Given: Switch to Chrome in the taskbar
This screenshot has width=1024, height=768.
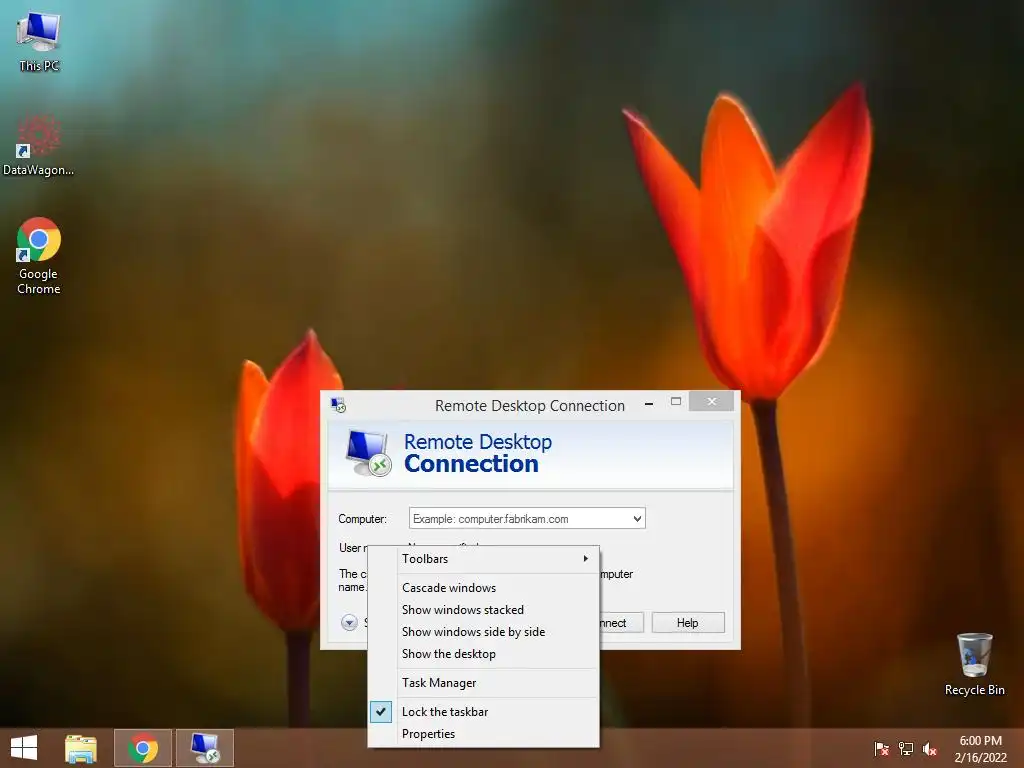Looking at the screenshot, I should tap(143, 748).
